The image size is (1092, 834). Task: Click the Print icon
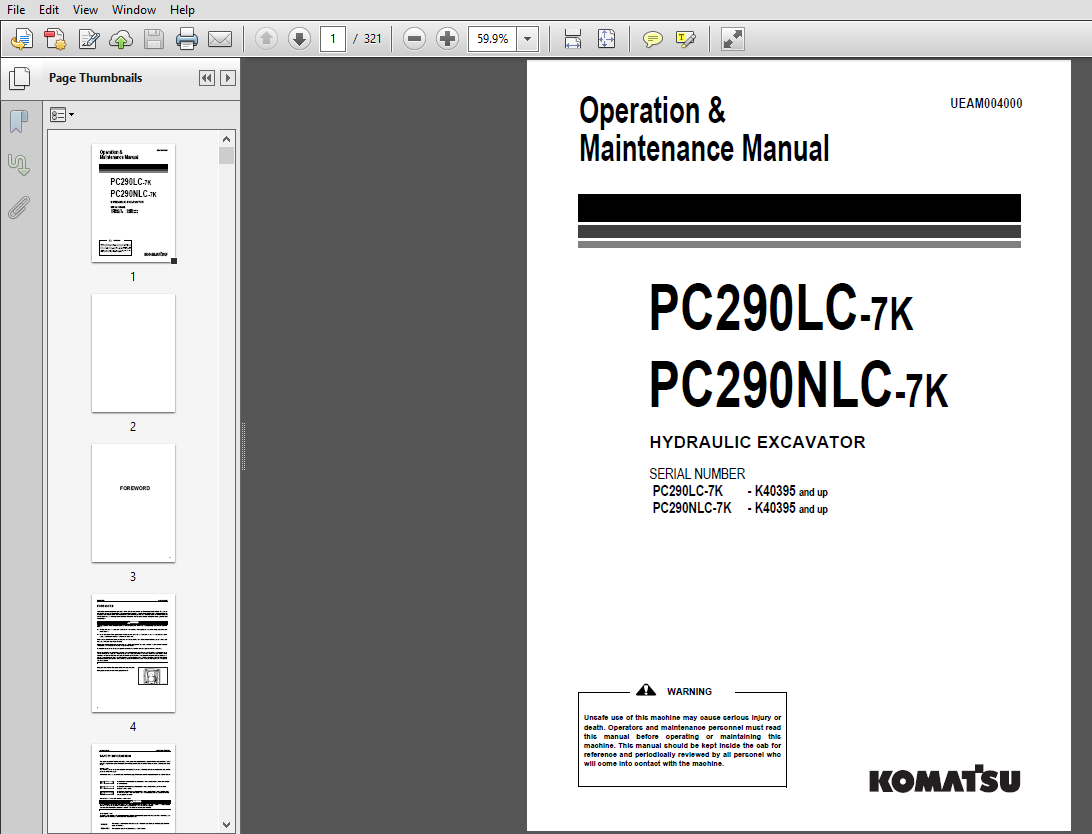[187, 39]
